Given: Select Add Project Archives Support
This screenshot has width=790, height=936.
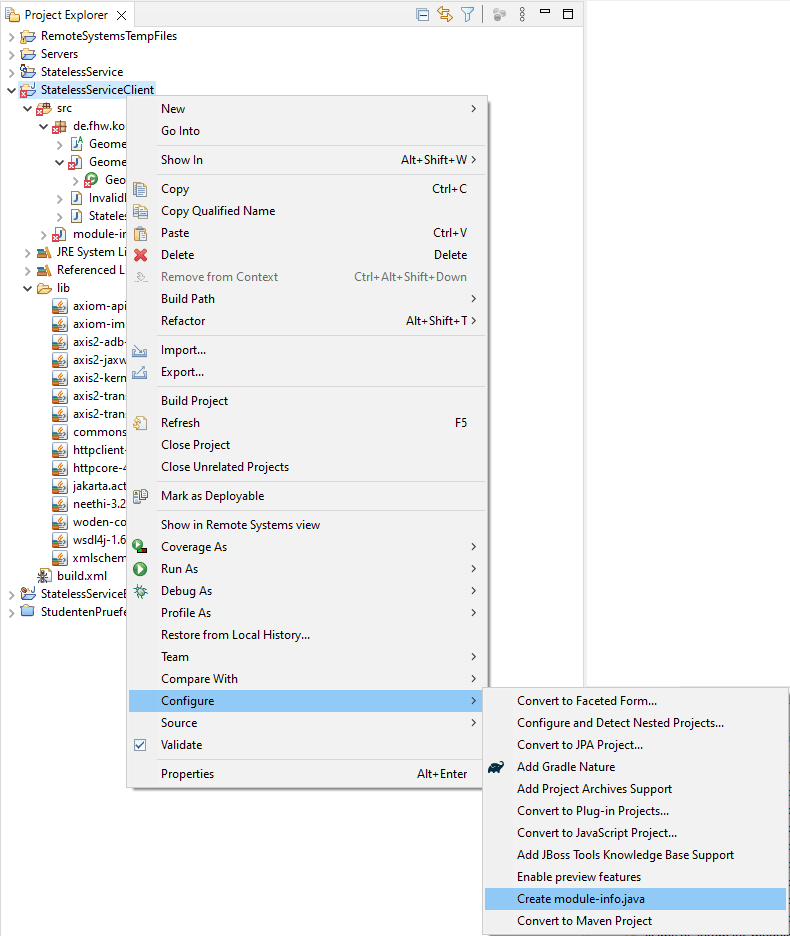Looking at the screenshot, I should pyautogui.click(x=635, y=789).
